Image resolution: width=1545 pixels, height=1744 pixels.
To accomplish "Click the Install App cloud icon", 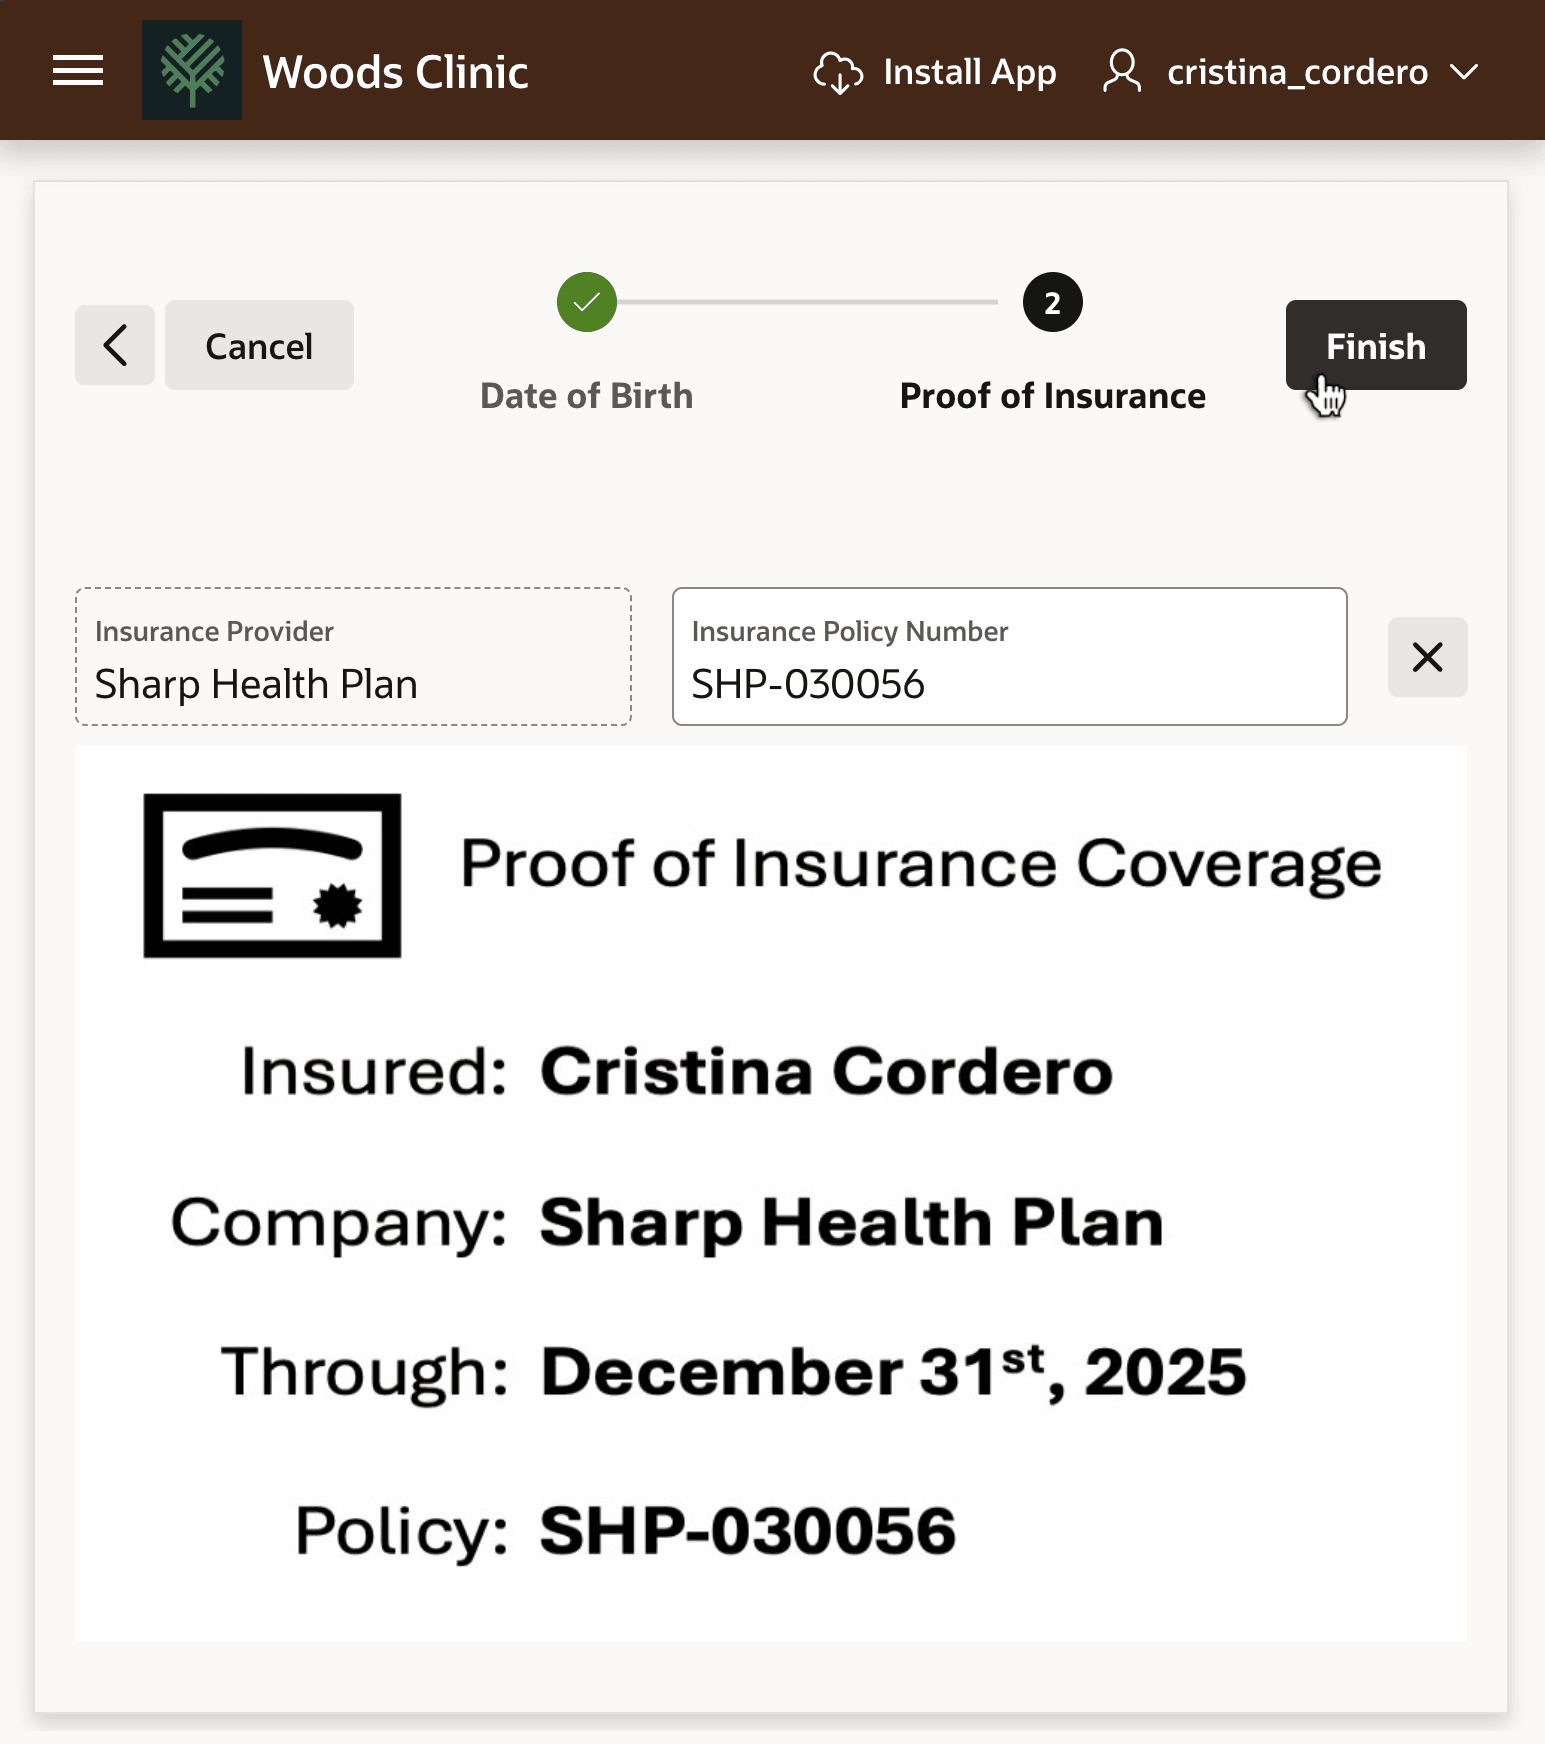I will click(x=838, y=72).
